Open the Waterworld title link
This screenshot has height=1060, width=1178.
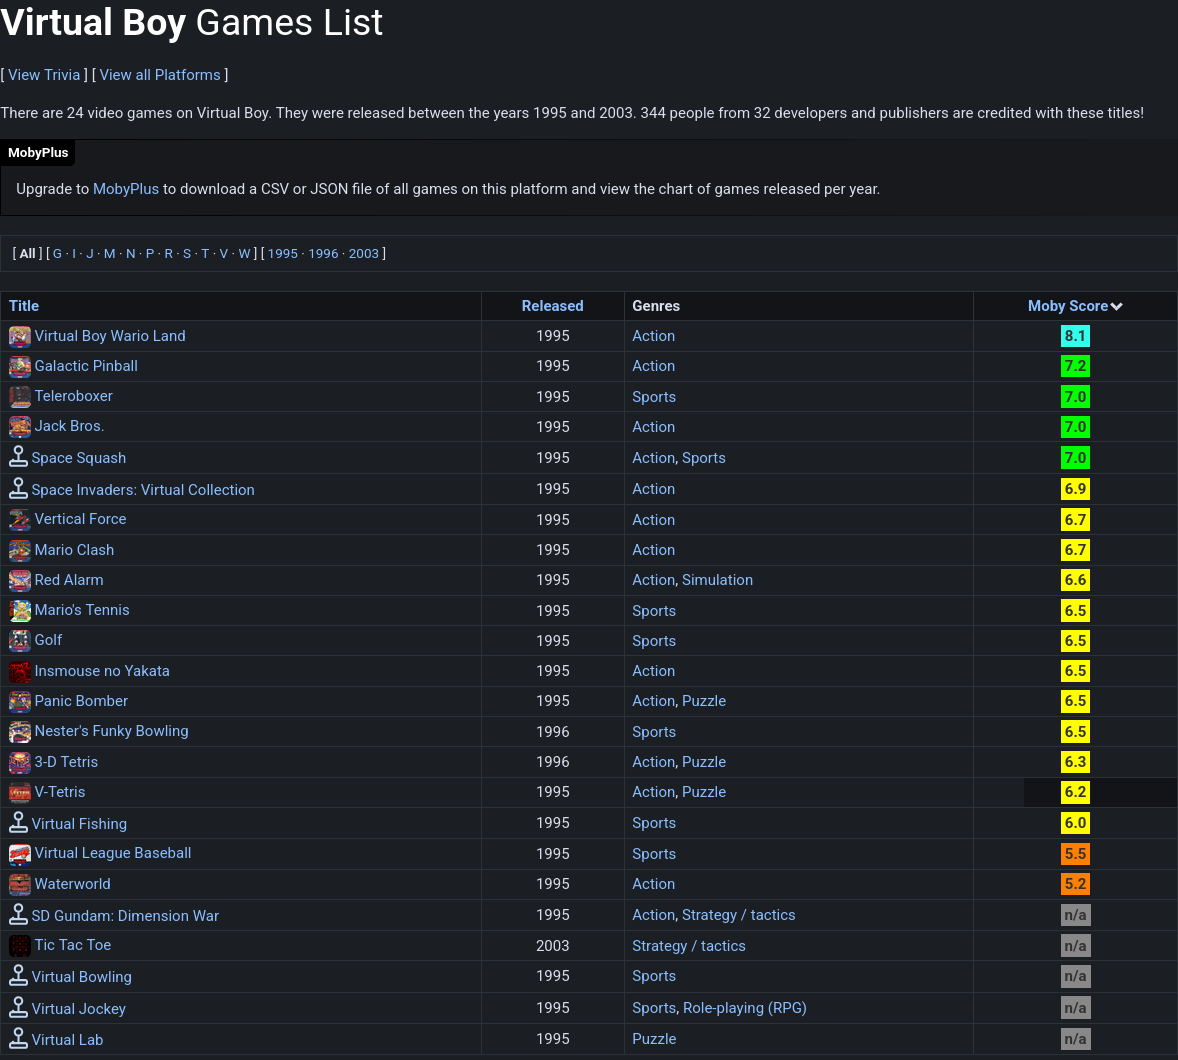(72, 883)
